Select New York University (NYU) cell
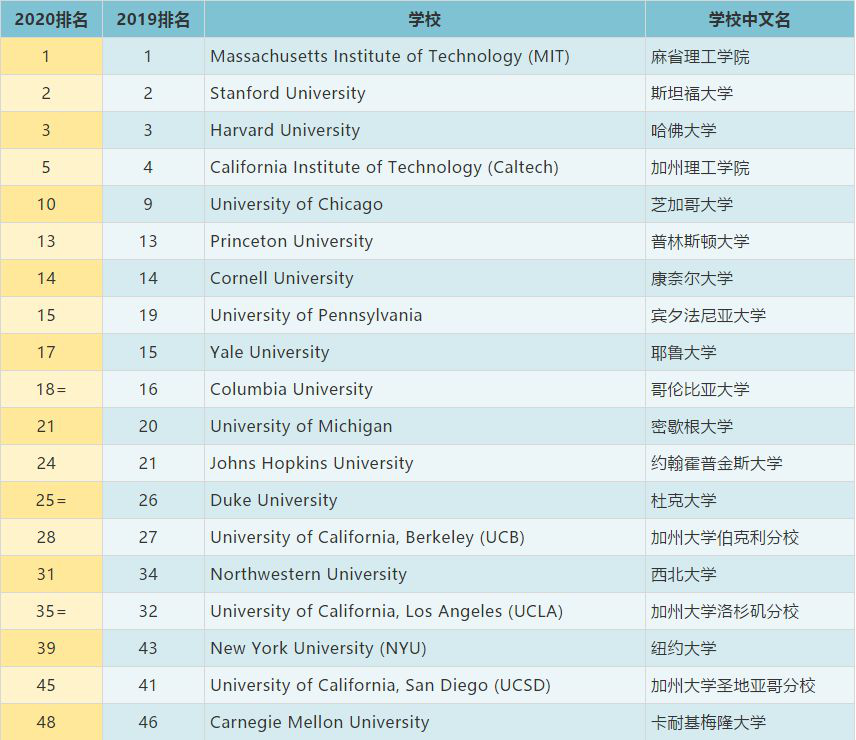The height and width of the screenshot is (740, 856). click(x=425, y=648)
